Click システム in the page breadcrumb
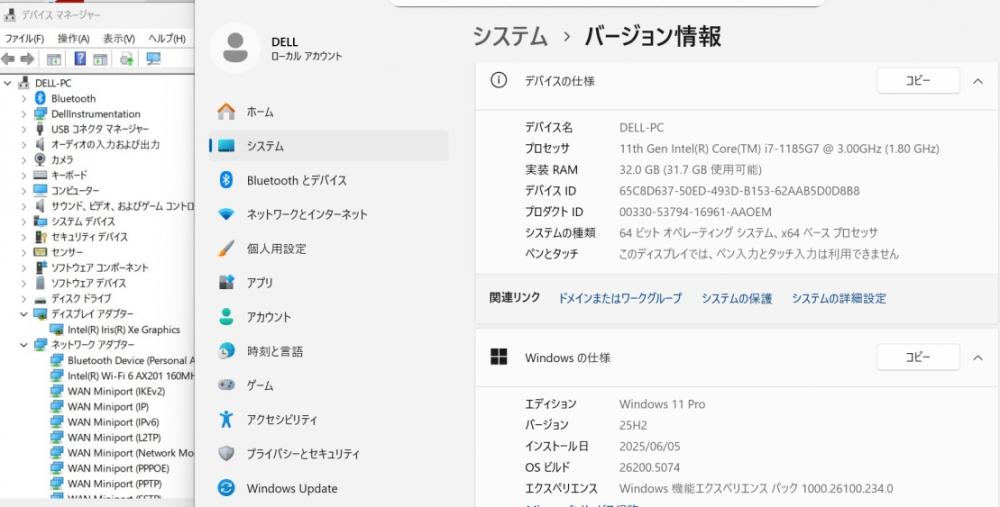 click(x=510, y=36)
